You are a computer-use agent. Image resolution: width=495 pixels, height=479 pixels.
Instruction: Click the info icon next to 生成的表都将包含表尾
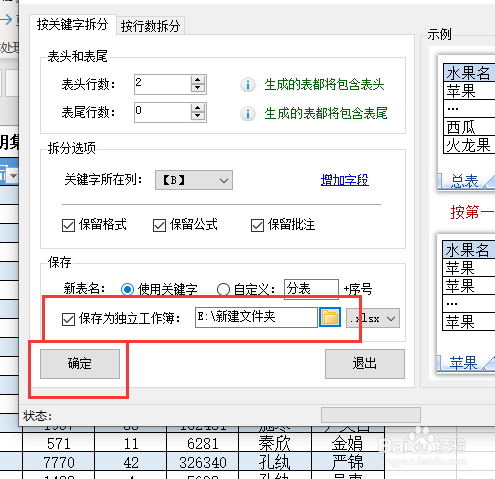(x=248, y=114)
